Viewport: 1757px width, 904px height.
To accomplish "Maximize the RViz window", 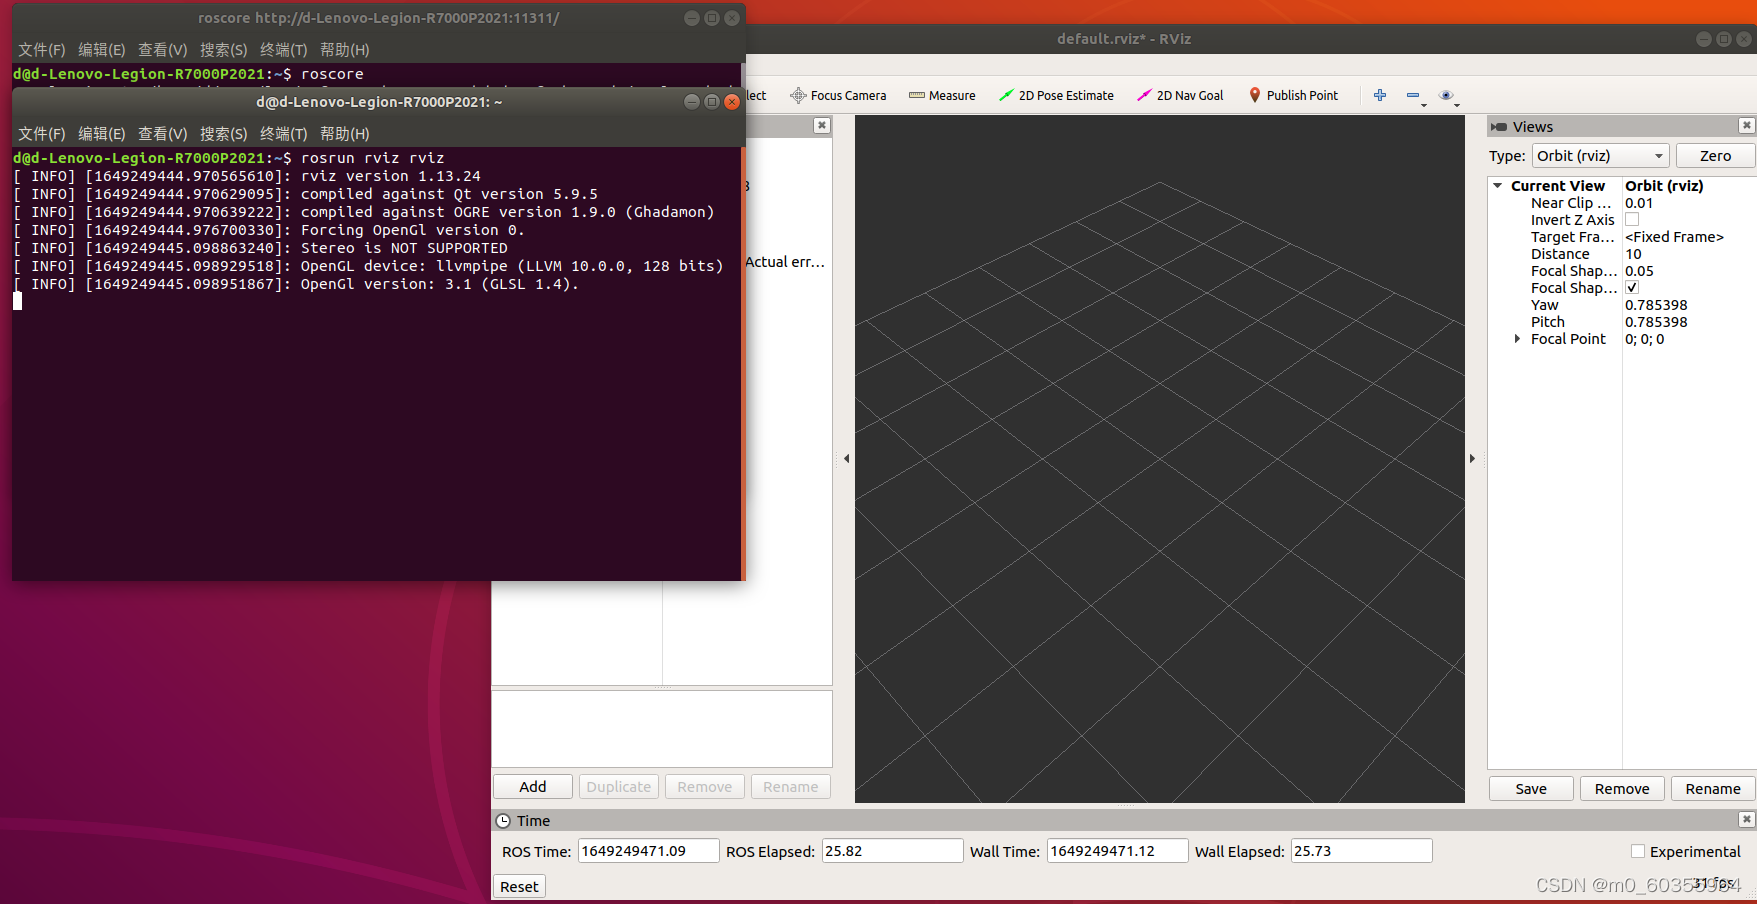I will (x=1724, y=39).
